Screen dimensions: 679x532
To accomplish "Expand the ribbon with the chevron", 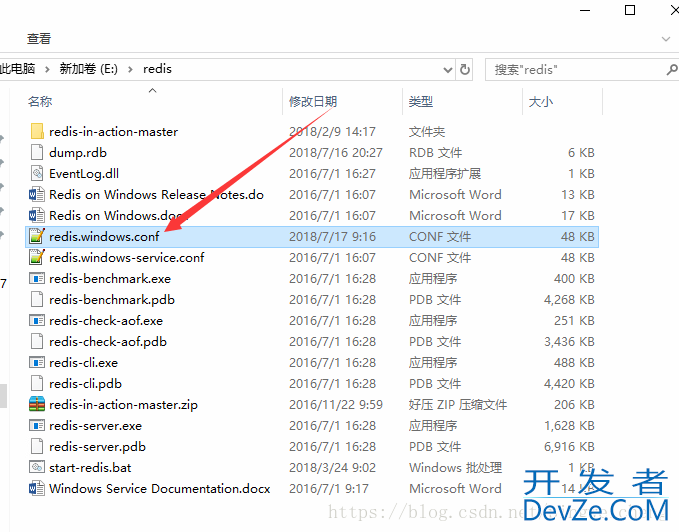I will point(666,39).
